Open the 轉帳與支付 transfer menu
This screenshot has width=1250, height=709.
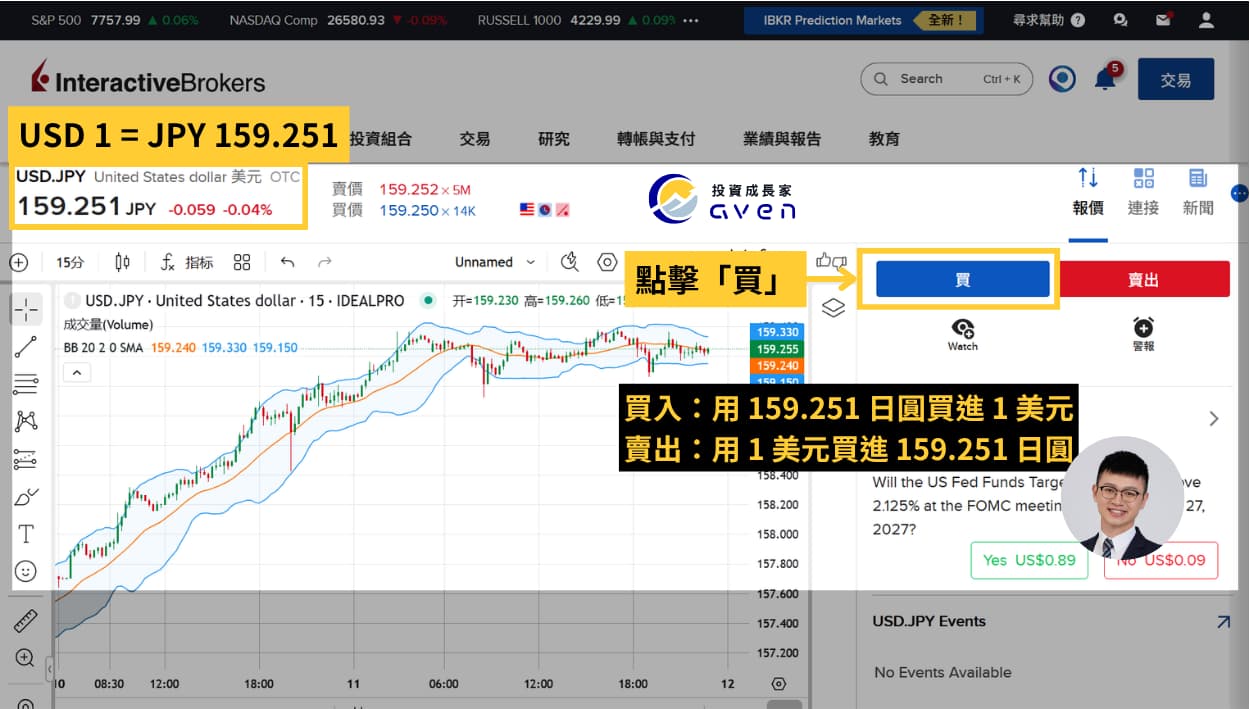(656, 139)
